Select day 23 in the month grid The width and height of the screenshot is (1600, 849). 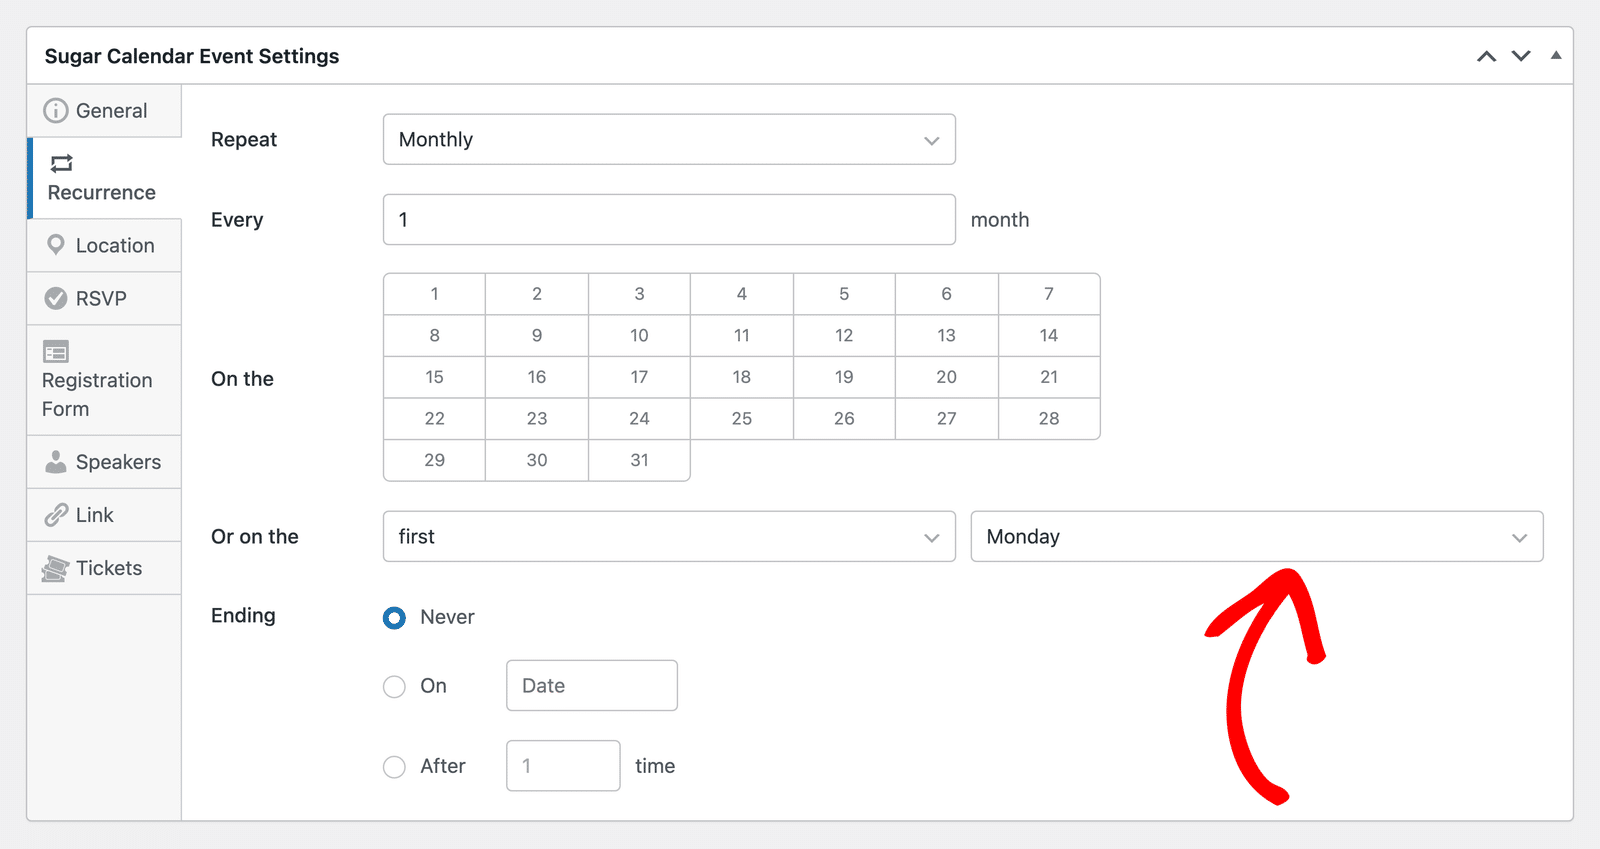[x=537, y=419]
